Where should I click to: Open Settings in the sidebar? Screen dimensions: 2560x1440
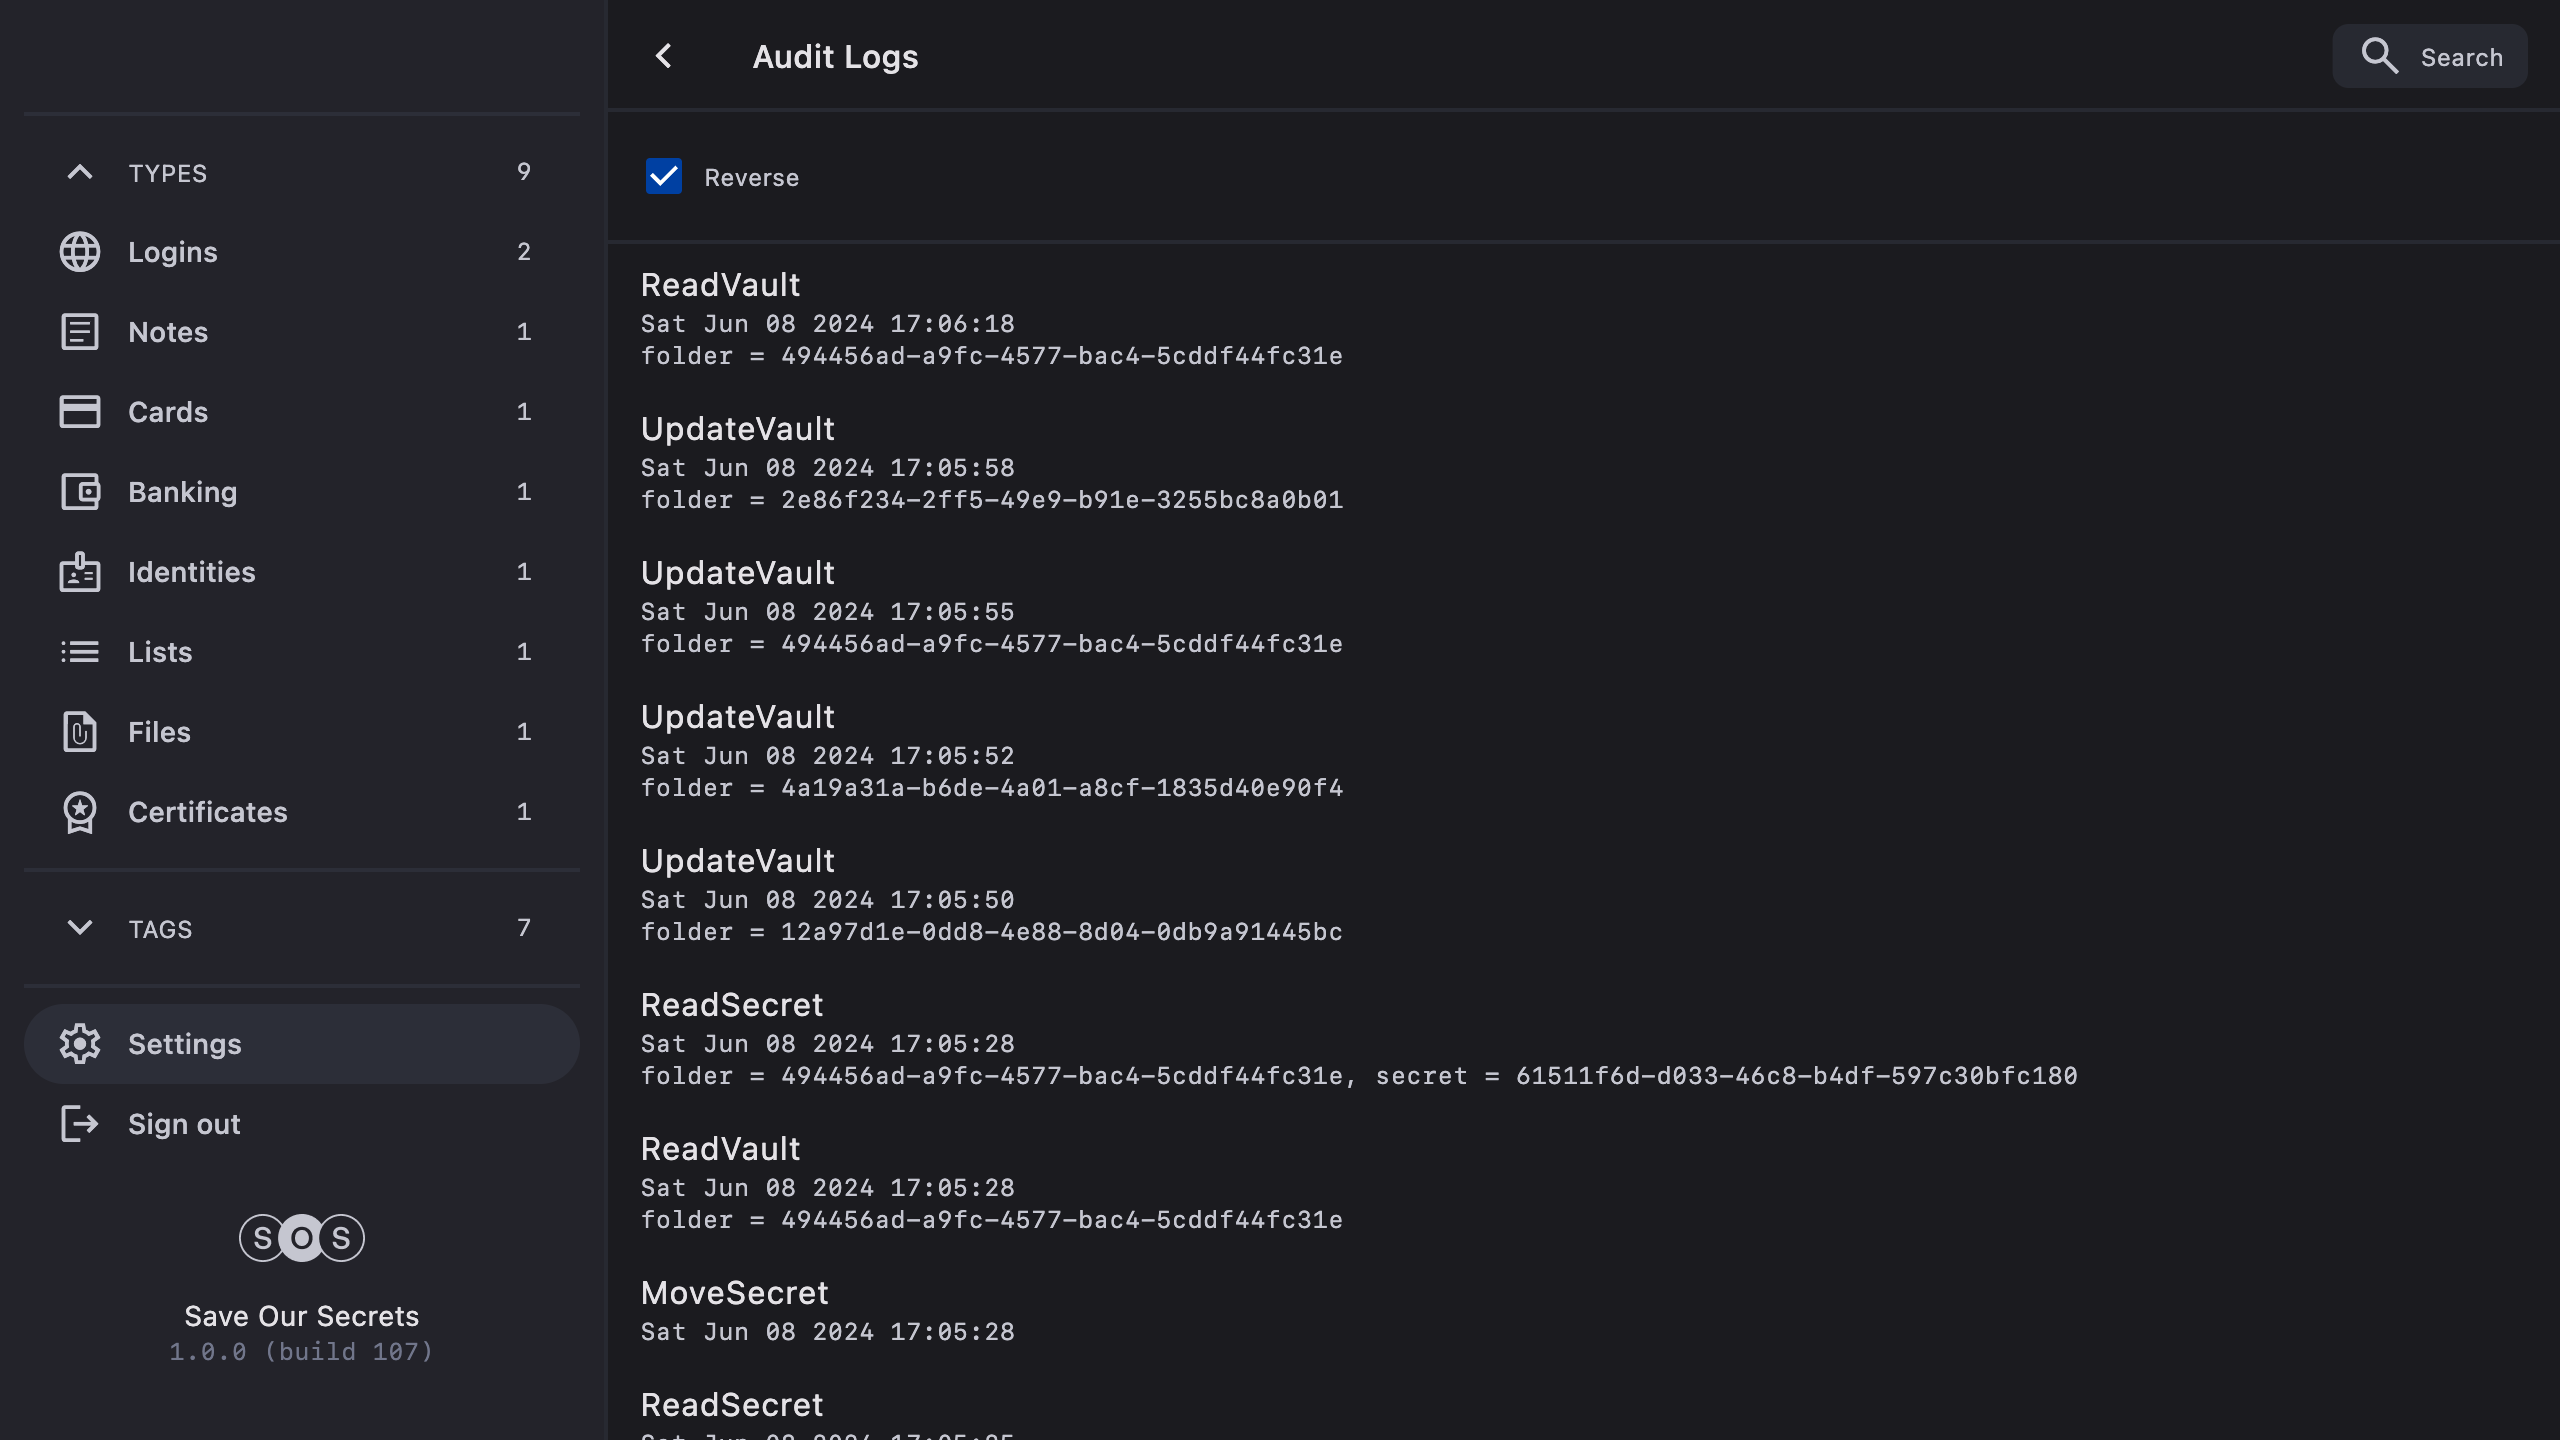300,1044
